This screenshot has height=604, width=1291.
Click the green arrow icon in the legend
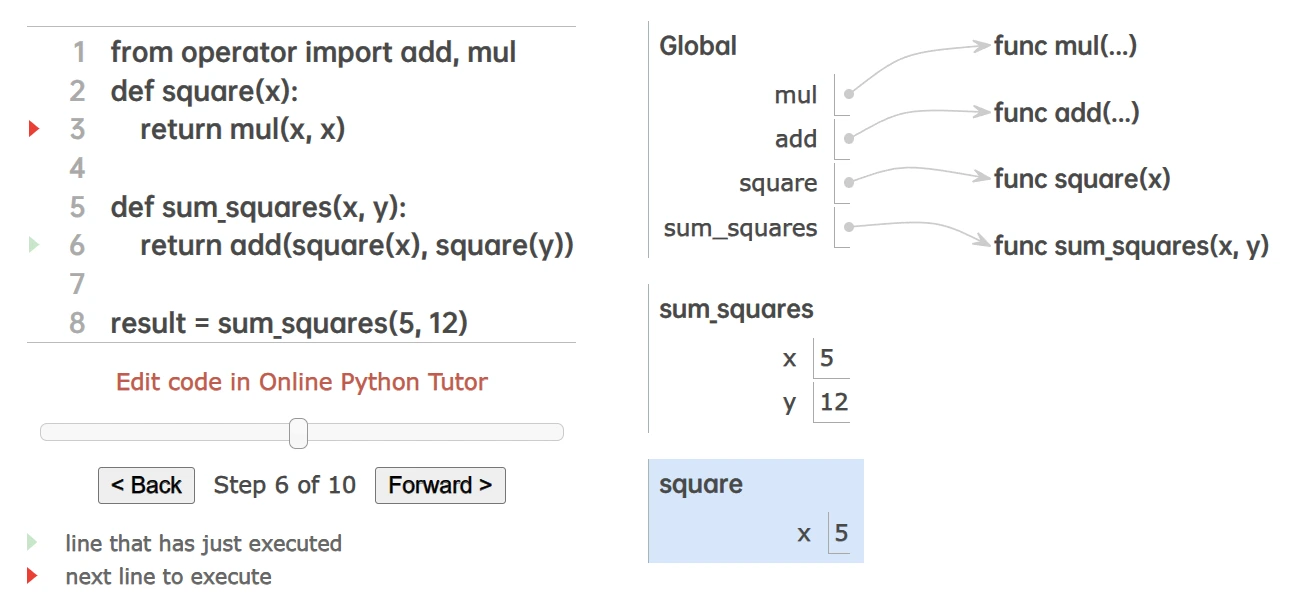click(x=32, y=543)
